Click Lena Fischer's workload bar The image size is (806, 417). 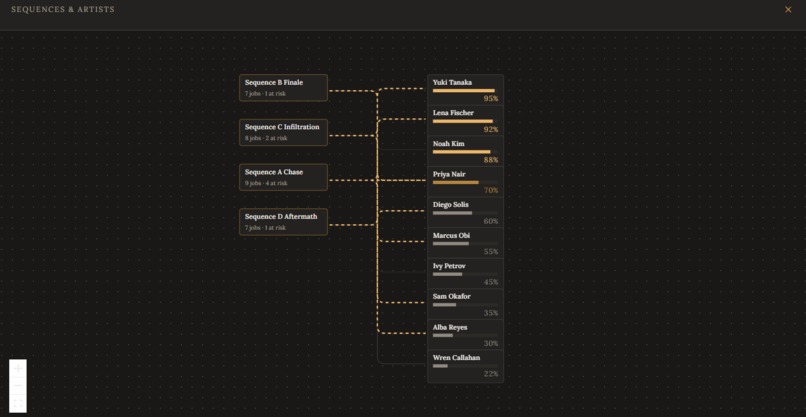tap(465, 121)
